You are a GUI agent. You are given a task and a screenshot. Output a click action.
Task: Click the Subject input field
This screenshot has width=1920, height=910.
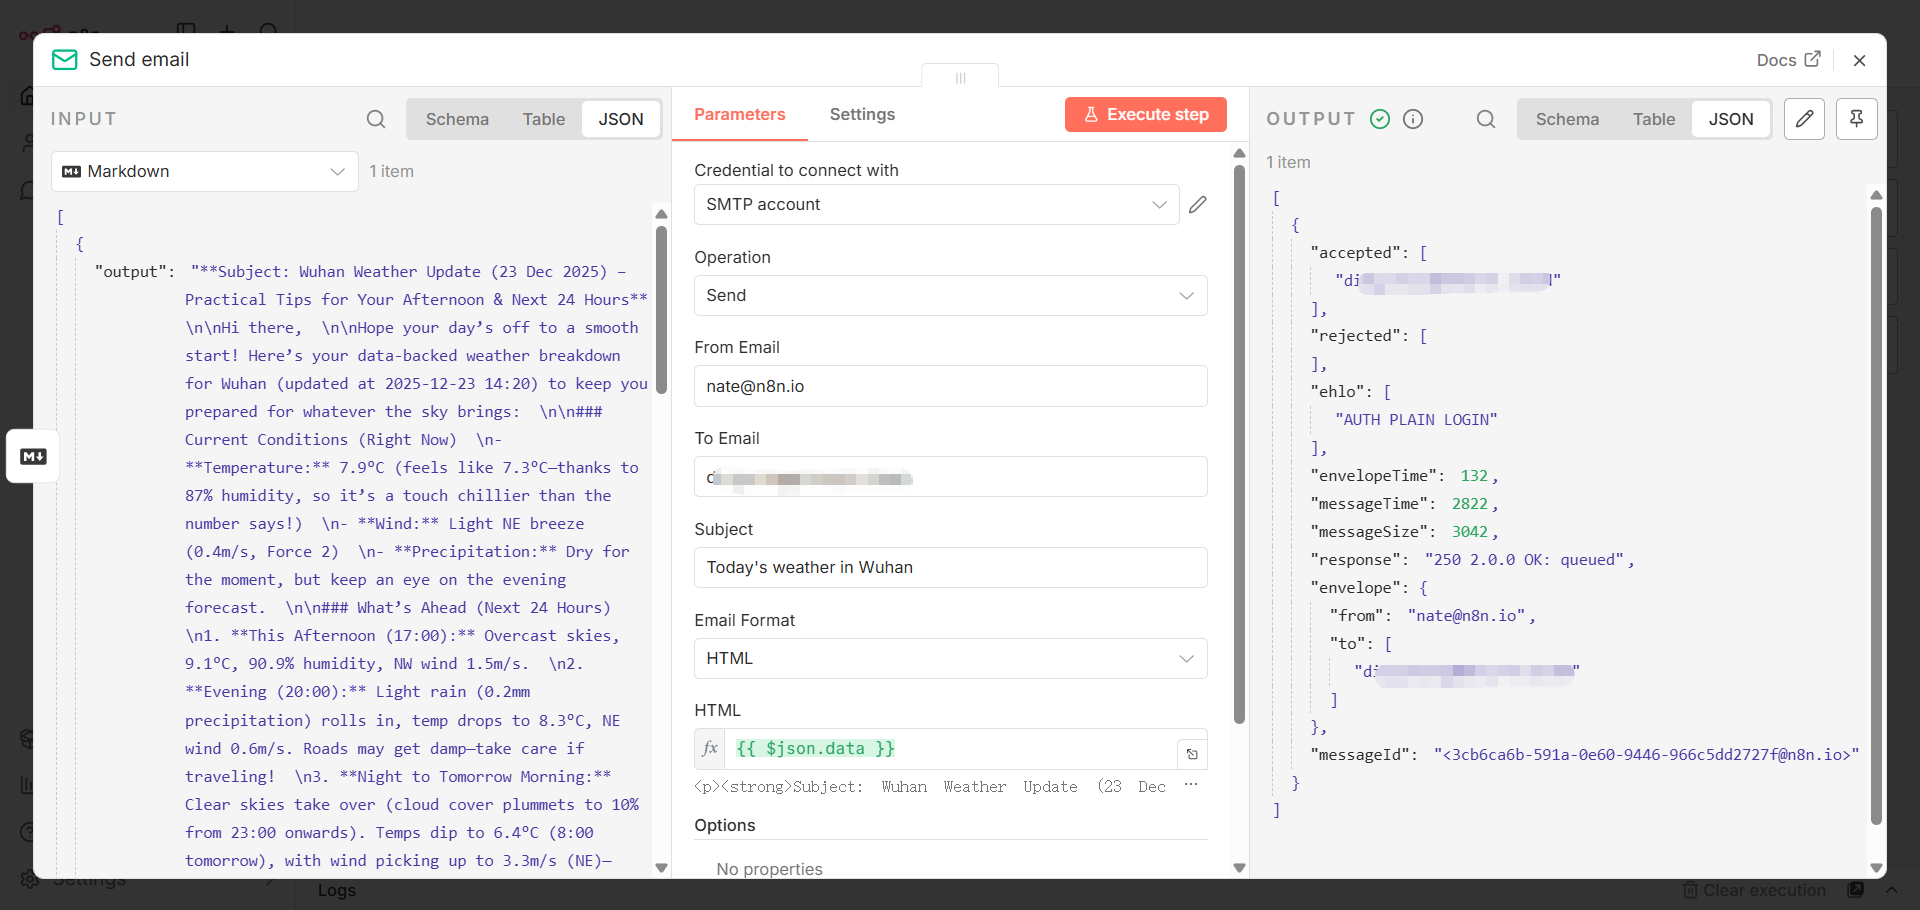point(950,567)
